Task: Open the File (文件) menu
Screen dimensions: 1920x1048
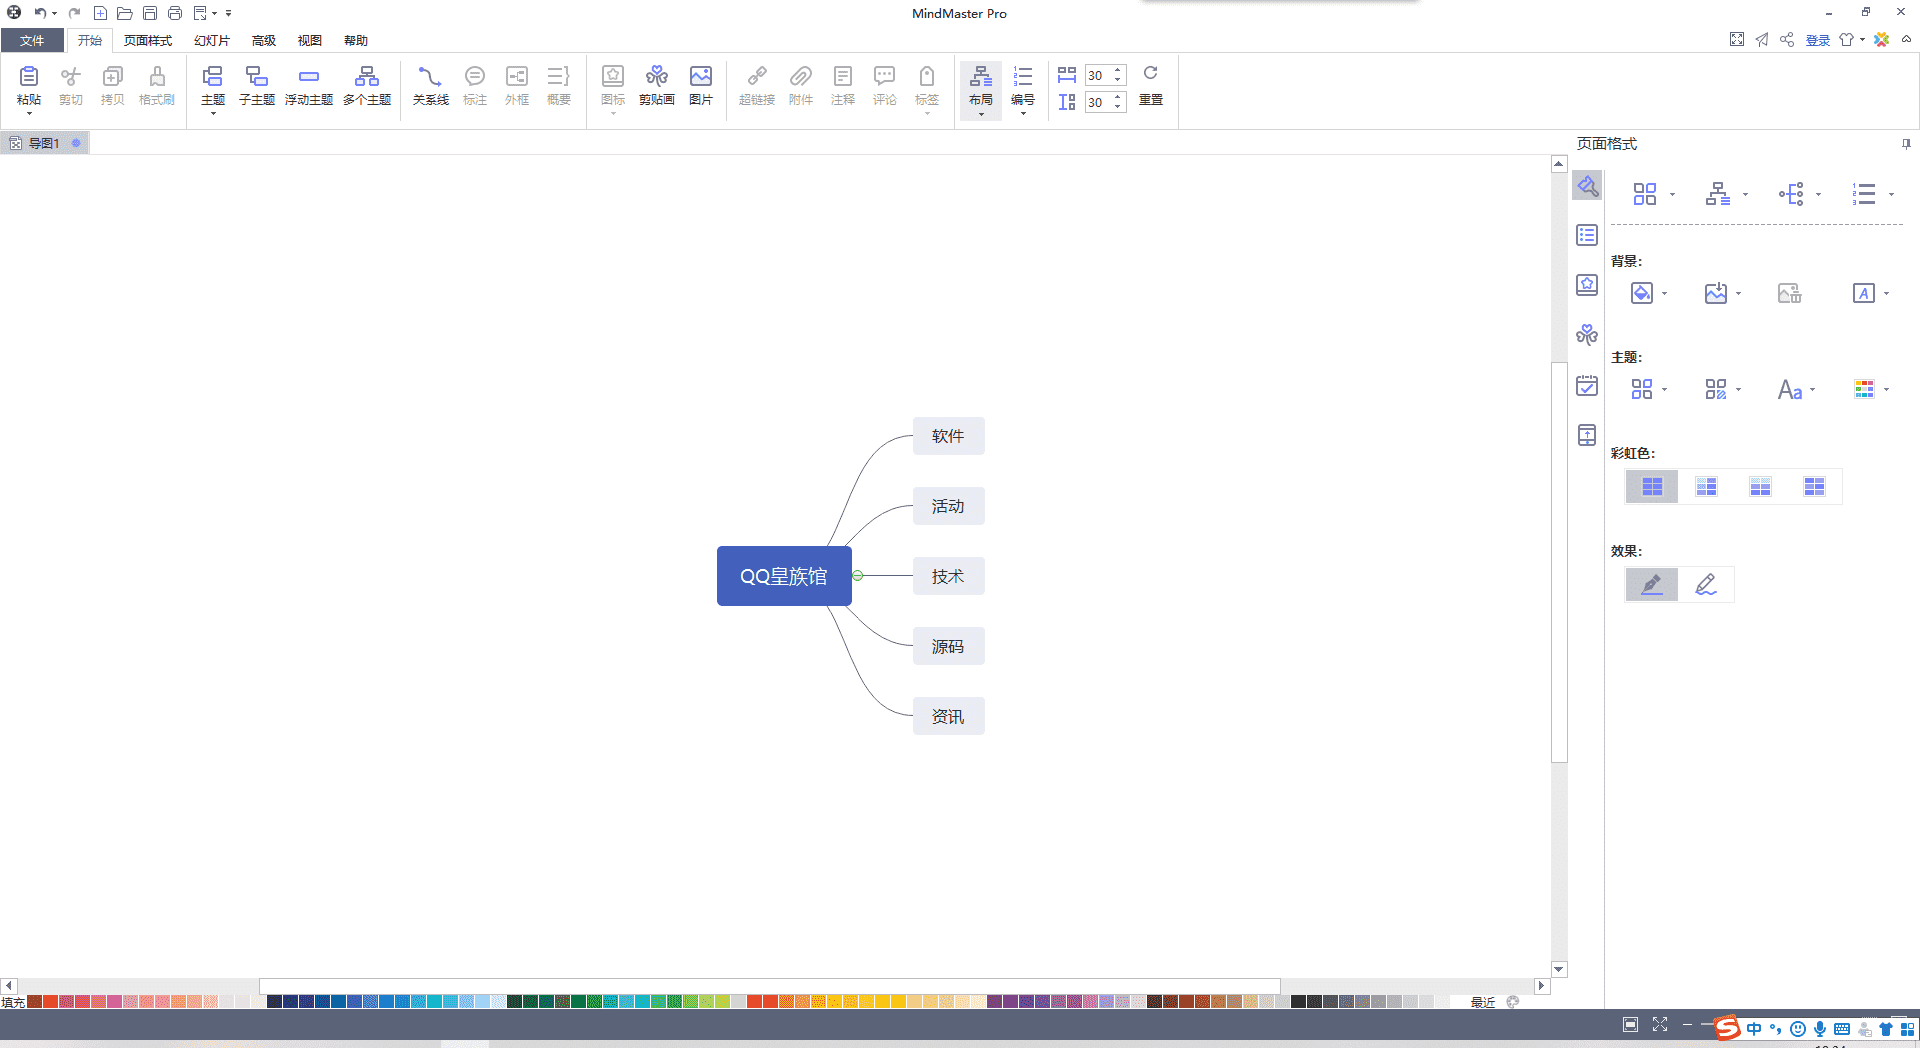Action: [32, 41]
